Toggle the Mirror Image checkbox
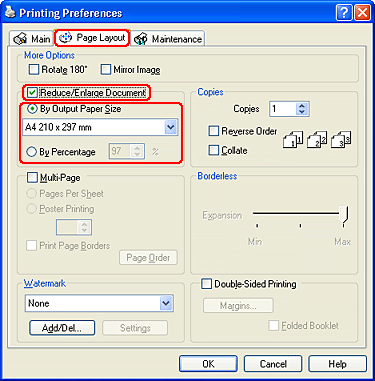 click(106, 70)
